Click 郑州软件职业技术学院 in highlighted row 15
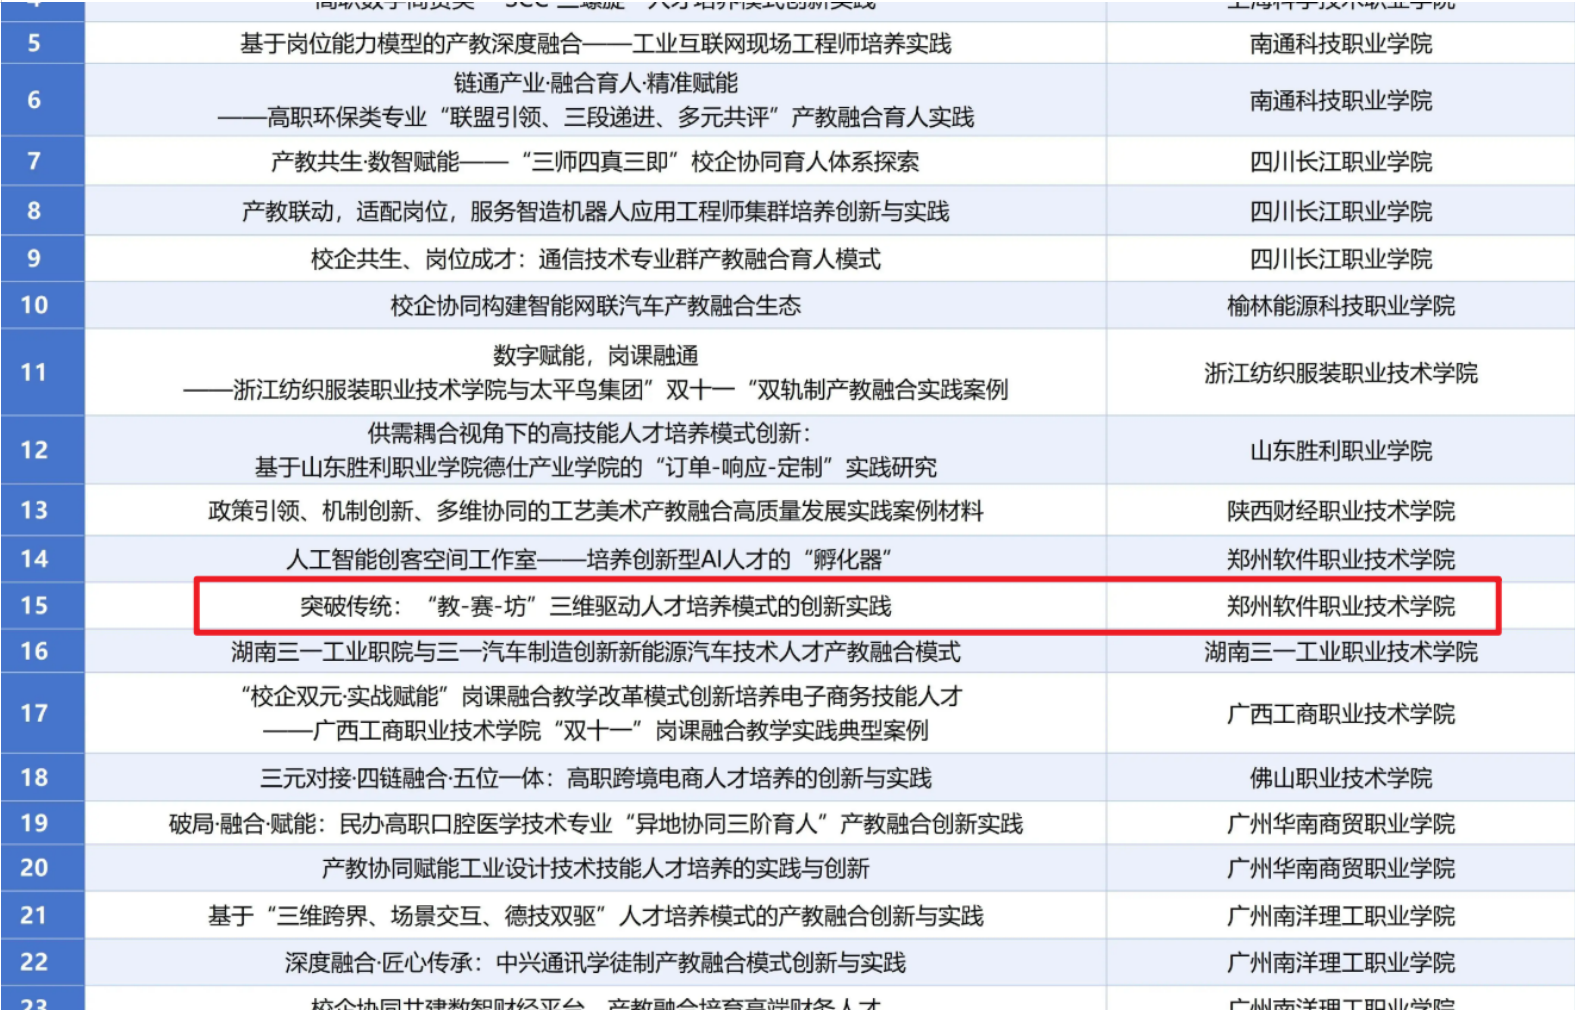The image size is (1575, 1010). pyautogui.click(x=1340, y=606)
